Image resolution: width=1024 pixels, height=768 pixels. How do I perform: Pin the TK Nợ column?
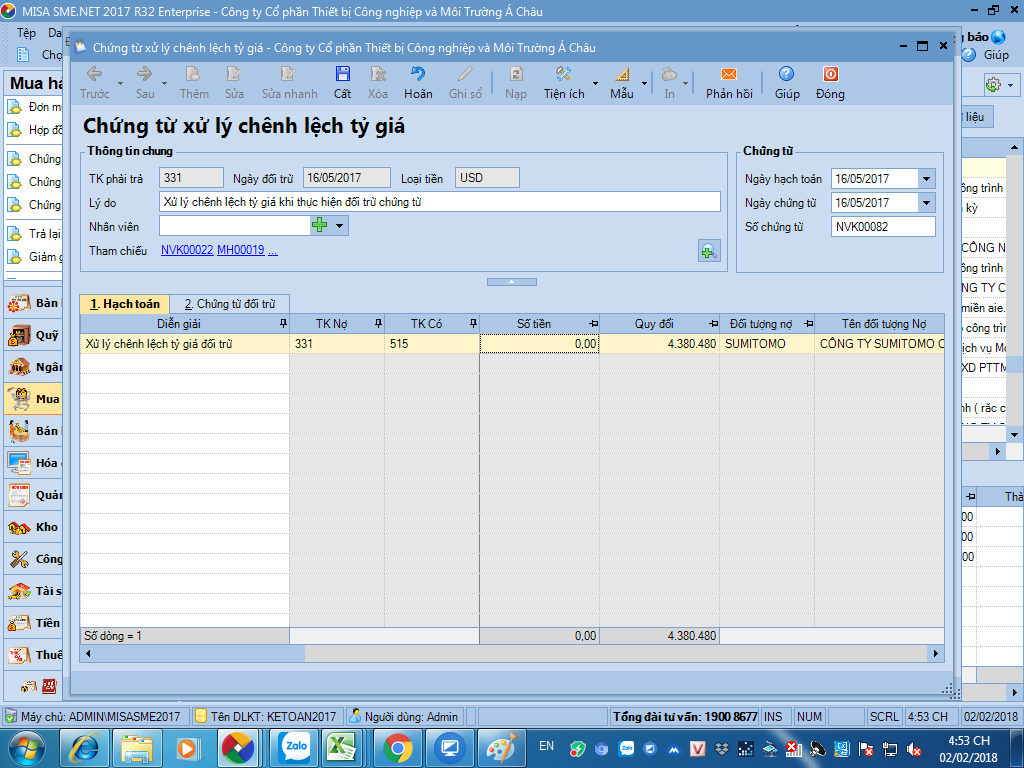378,323
